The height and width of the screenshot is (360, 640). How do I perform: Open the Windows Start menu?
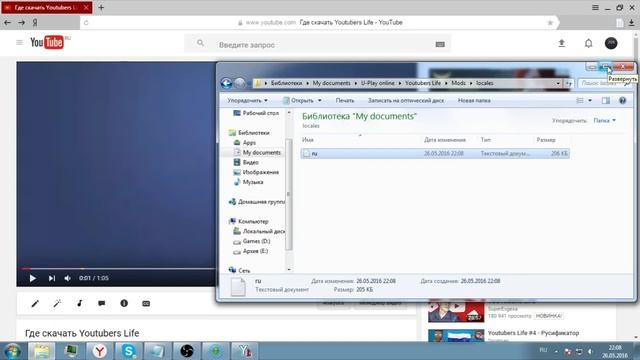coord(12,351)
